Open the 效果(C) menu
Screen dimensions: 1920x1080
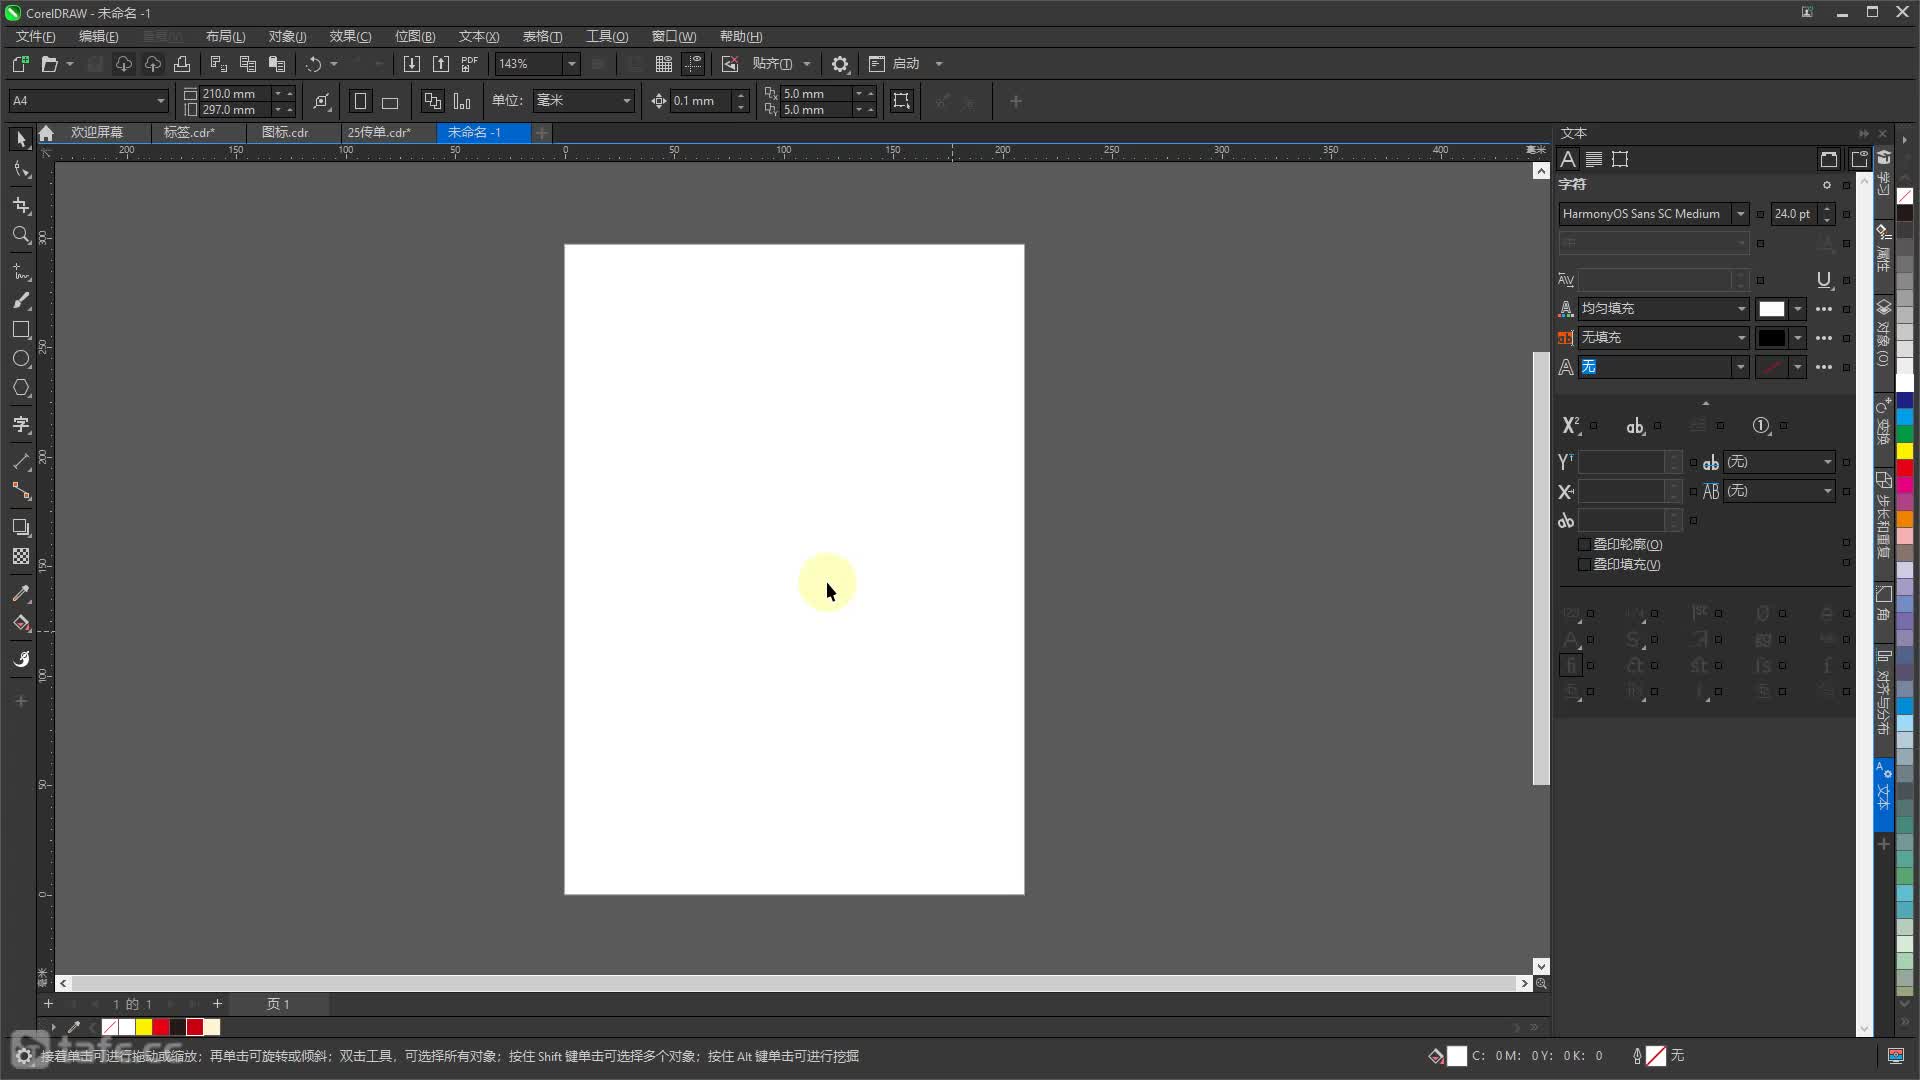pyautogui.click(x=350, y=37)
